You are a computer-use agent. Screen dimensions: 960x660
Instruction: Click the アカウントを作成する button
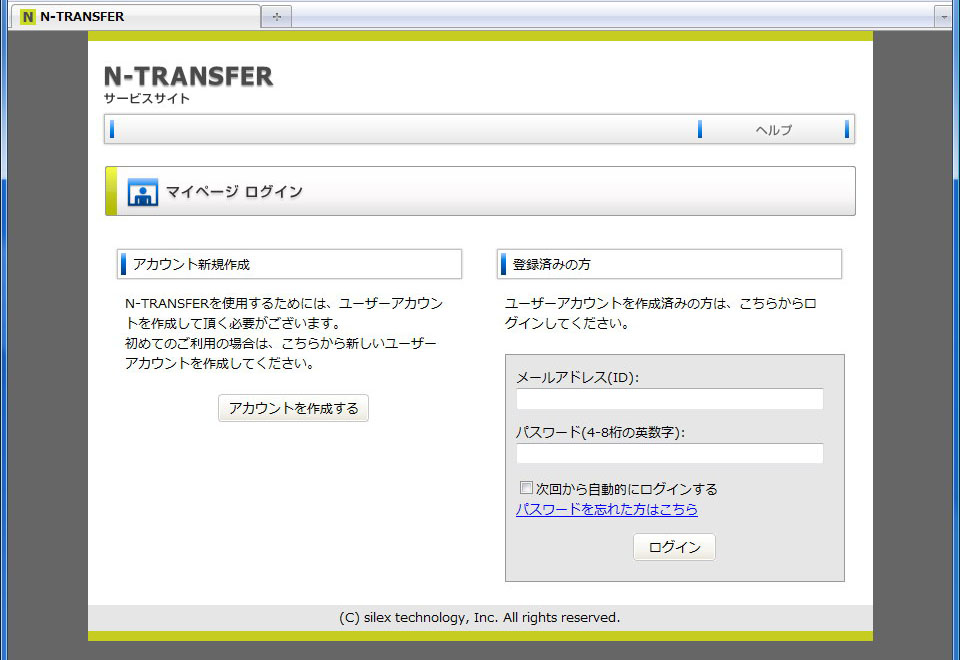pyautogui.click(x=293, y=408)
